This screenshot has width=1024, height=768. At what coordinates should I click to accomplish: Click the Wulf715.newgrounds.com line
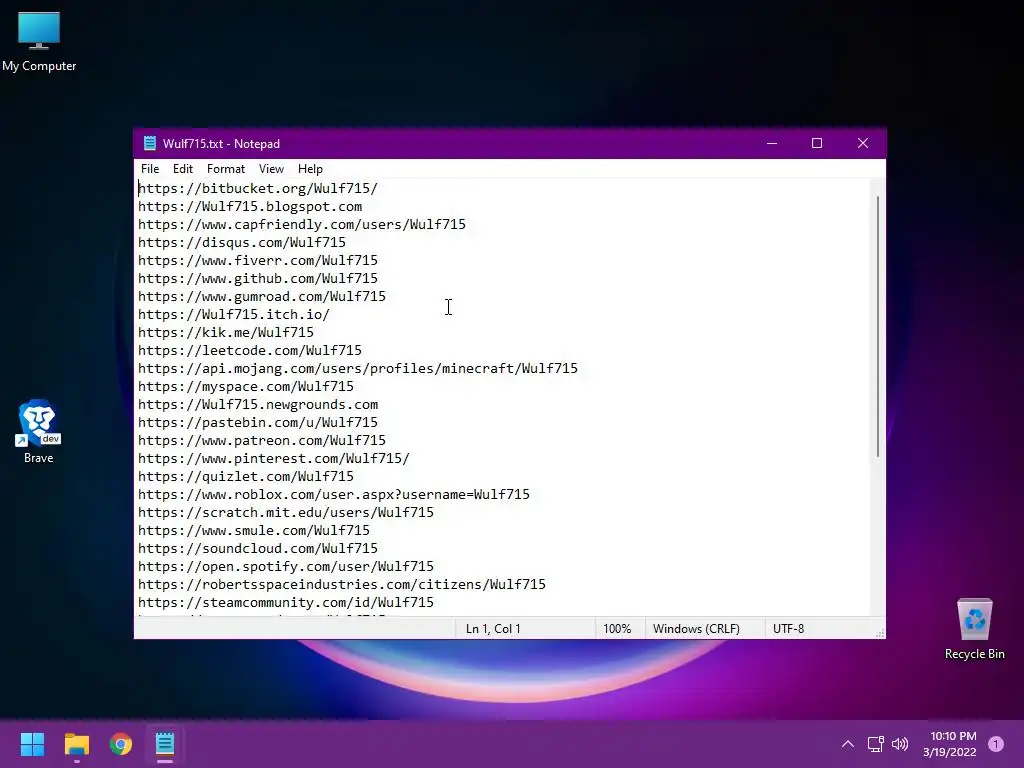(x=258, y=404)
